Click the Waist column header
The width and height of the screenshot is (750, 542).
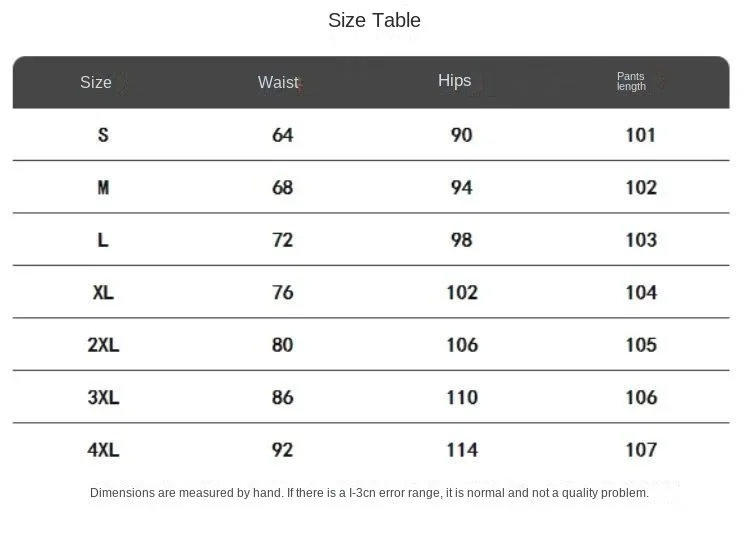(x=278, y=82)
